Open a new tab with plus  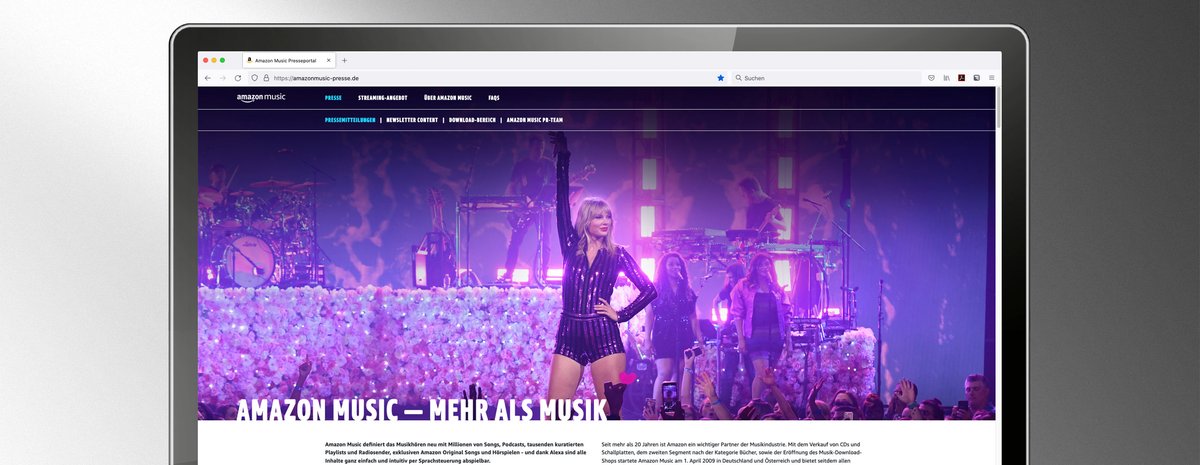click(x=345, y=60)
